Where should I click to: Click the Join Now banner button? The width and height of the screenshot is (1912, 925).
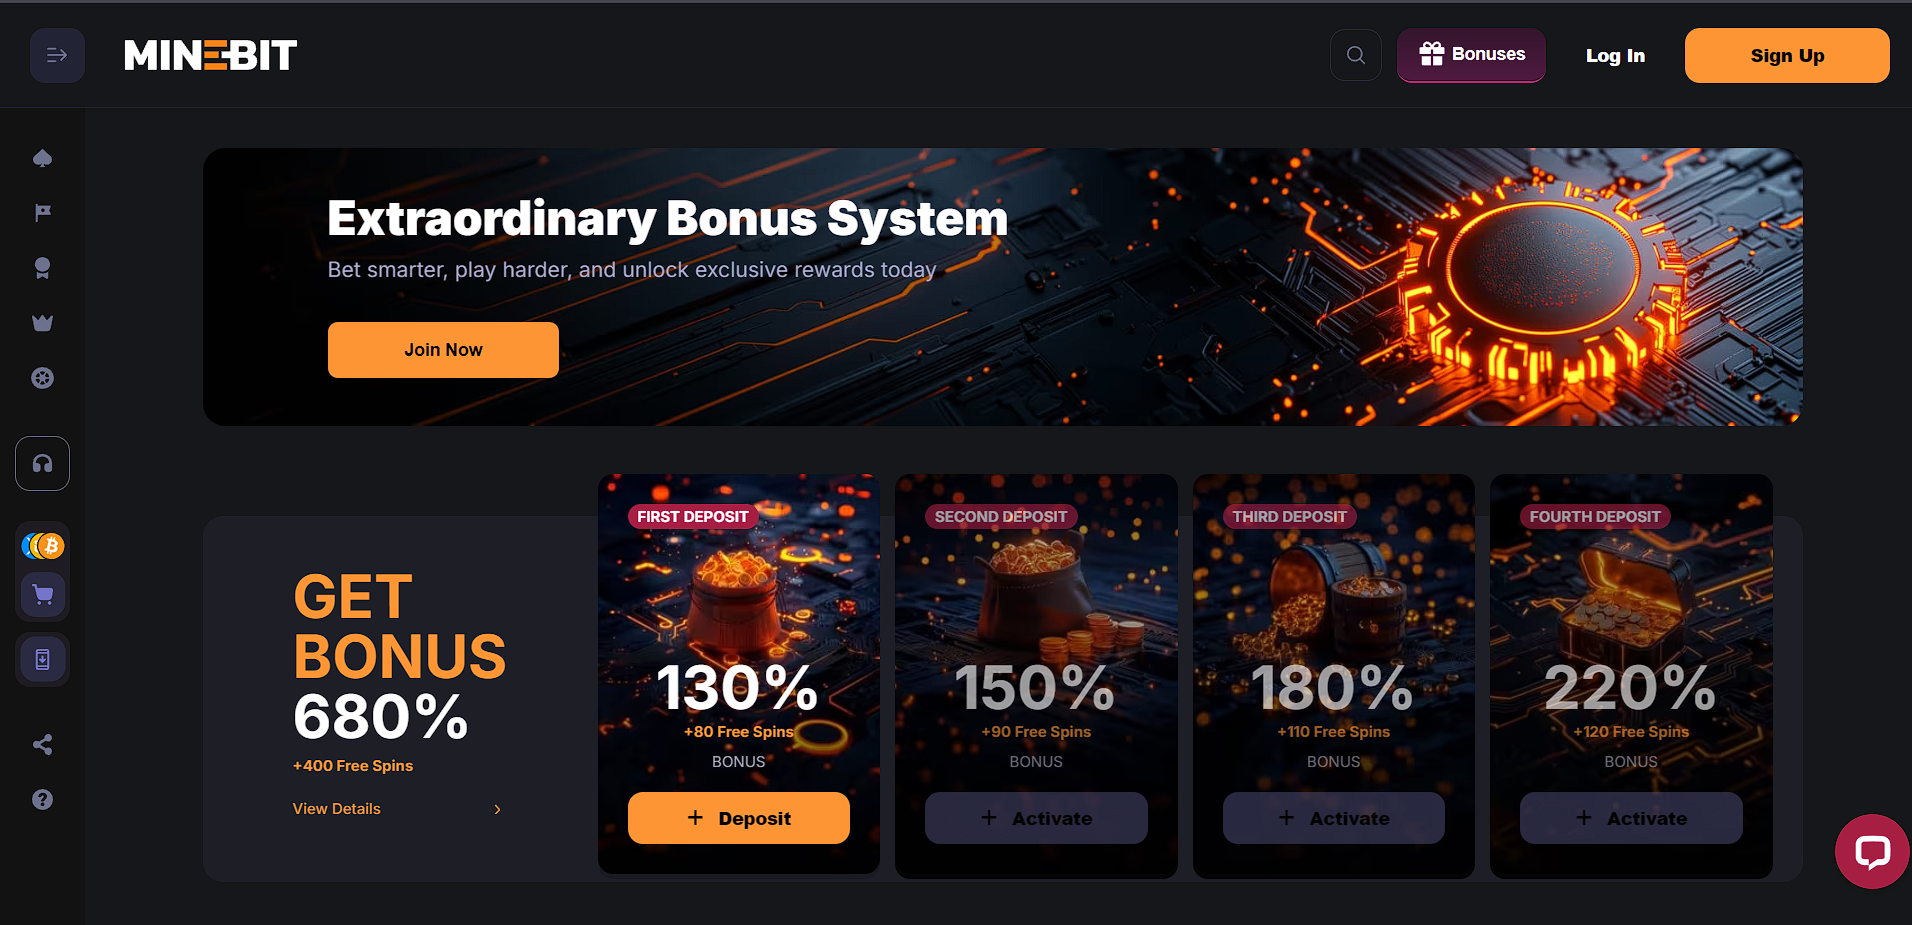(x=443, y=350)
